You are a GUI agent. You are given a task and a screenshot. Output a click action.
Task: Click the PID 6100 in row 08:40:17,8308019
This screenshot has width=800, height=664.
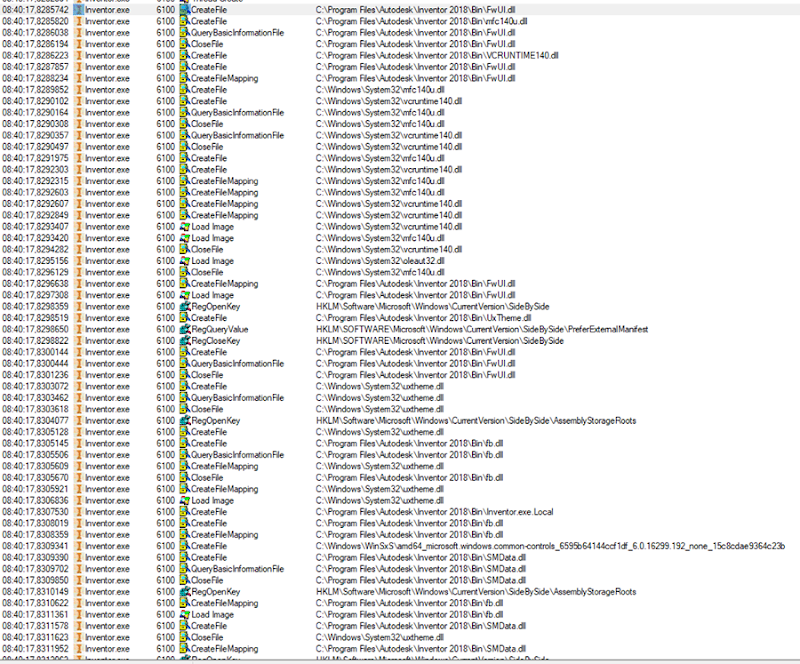tap(165, 523)
